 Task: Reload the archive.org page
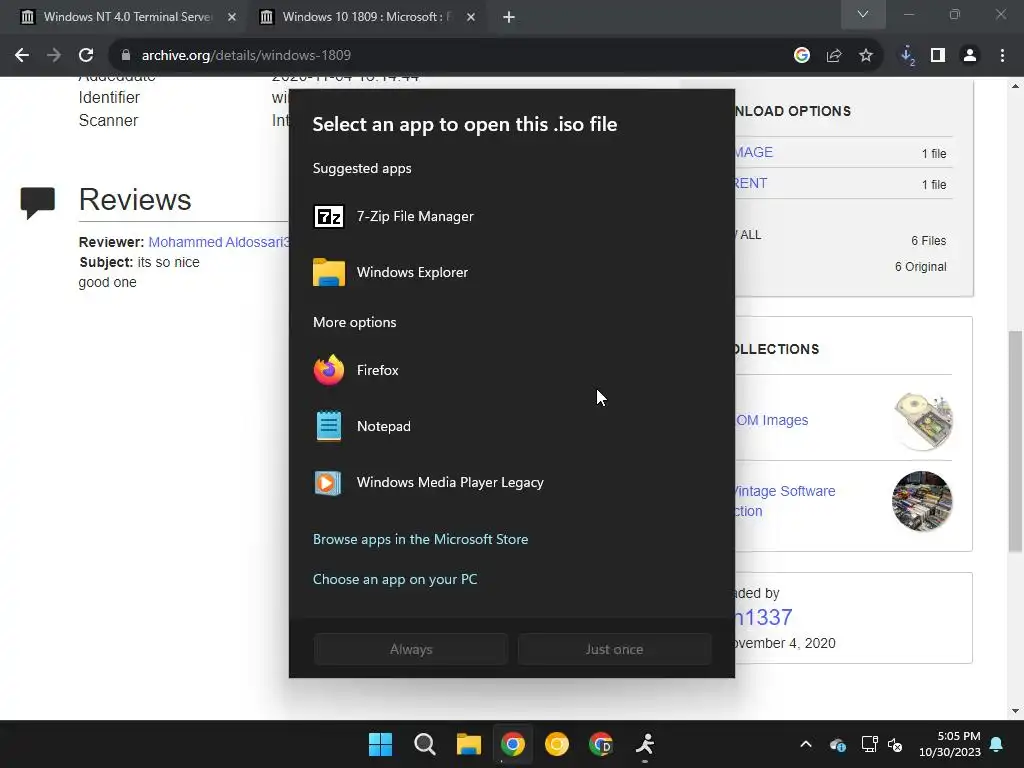[86, 56]
